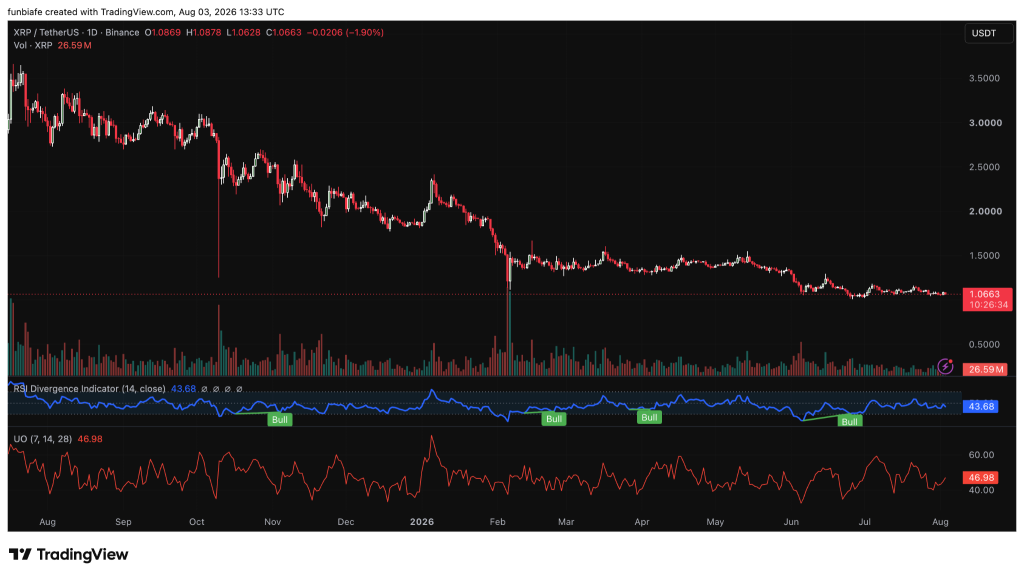Click the Oct label on time axis
1024x577 pixels.
coord(197,522)
